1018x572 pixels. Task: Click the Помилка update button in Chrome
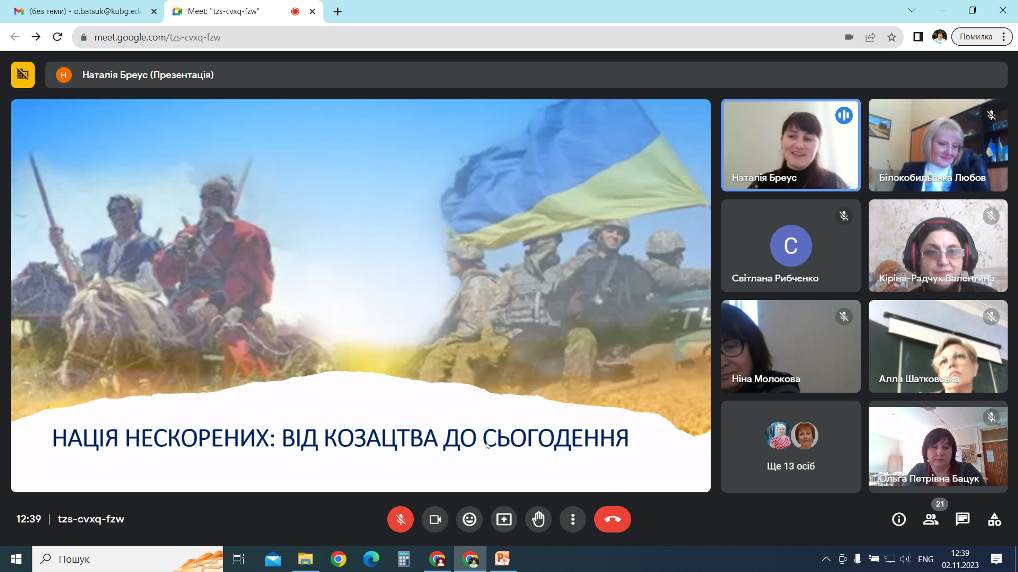click(x=975, y=37)
